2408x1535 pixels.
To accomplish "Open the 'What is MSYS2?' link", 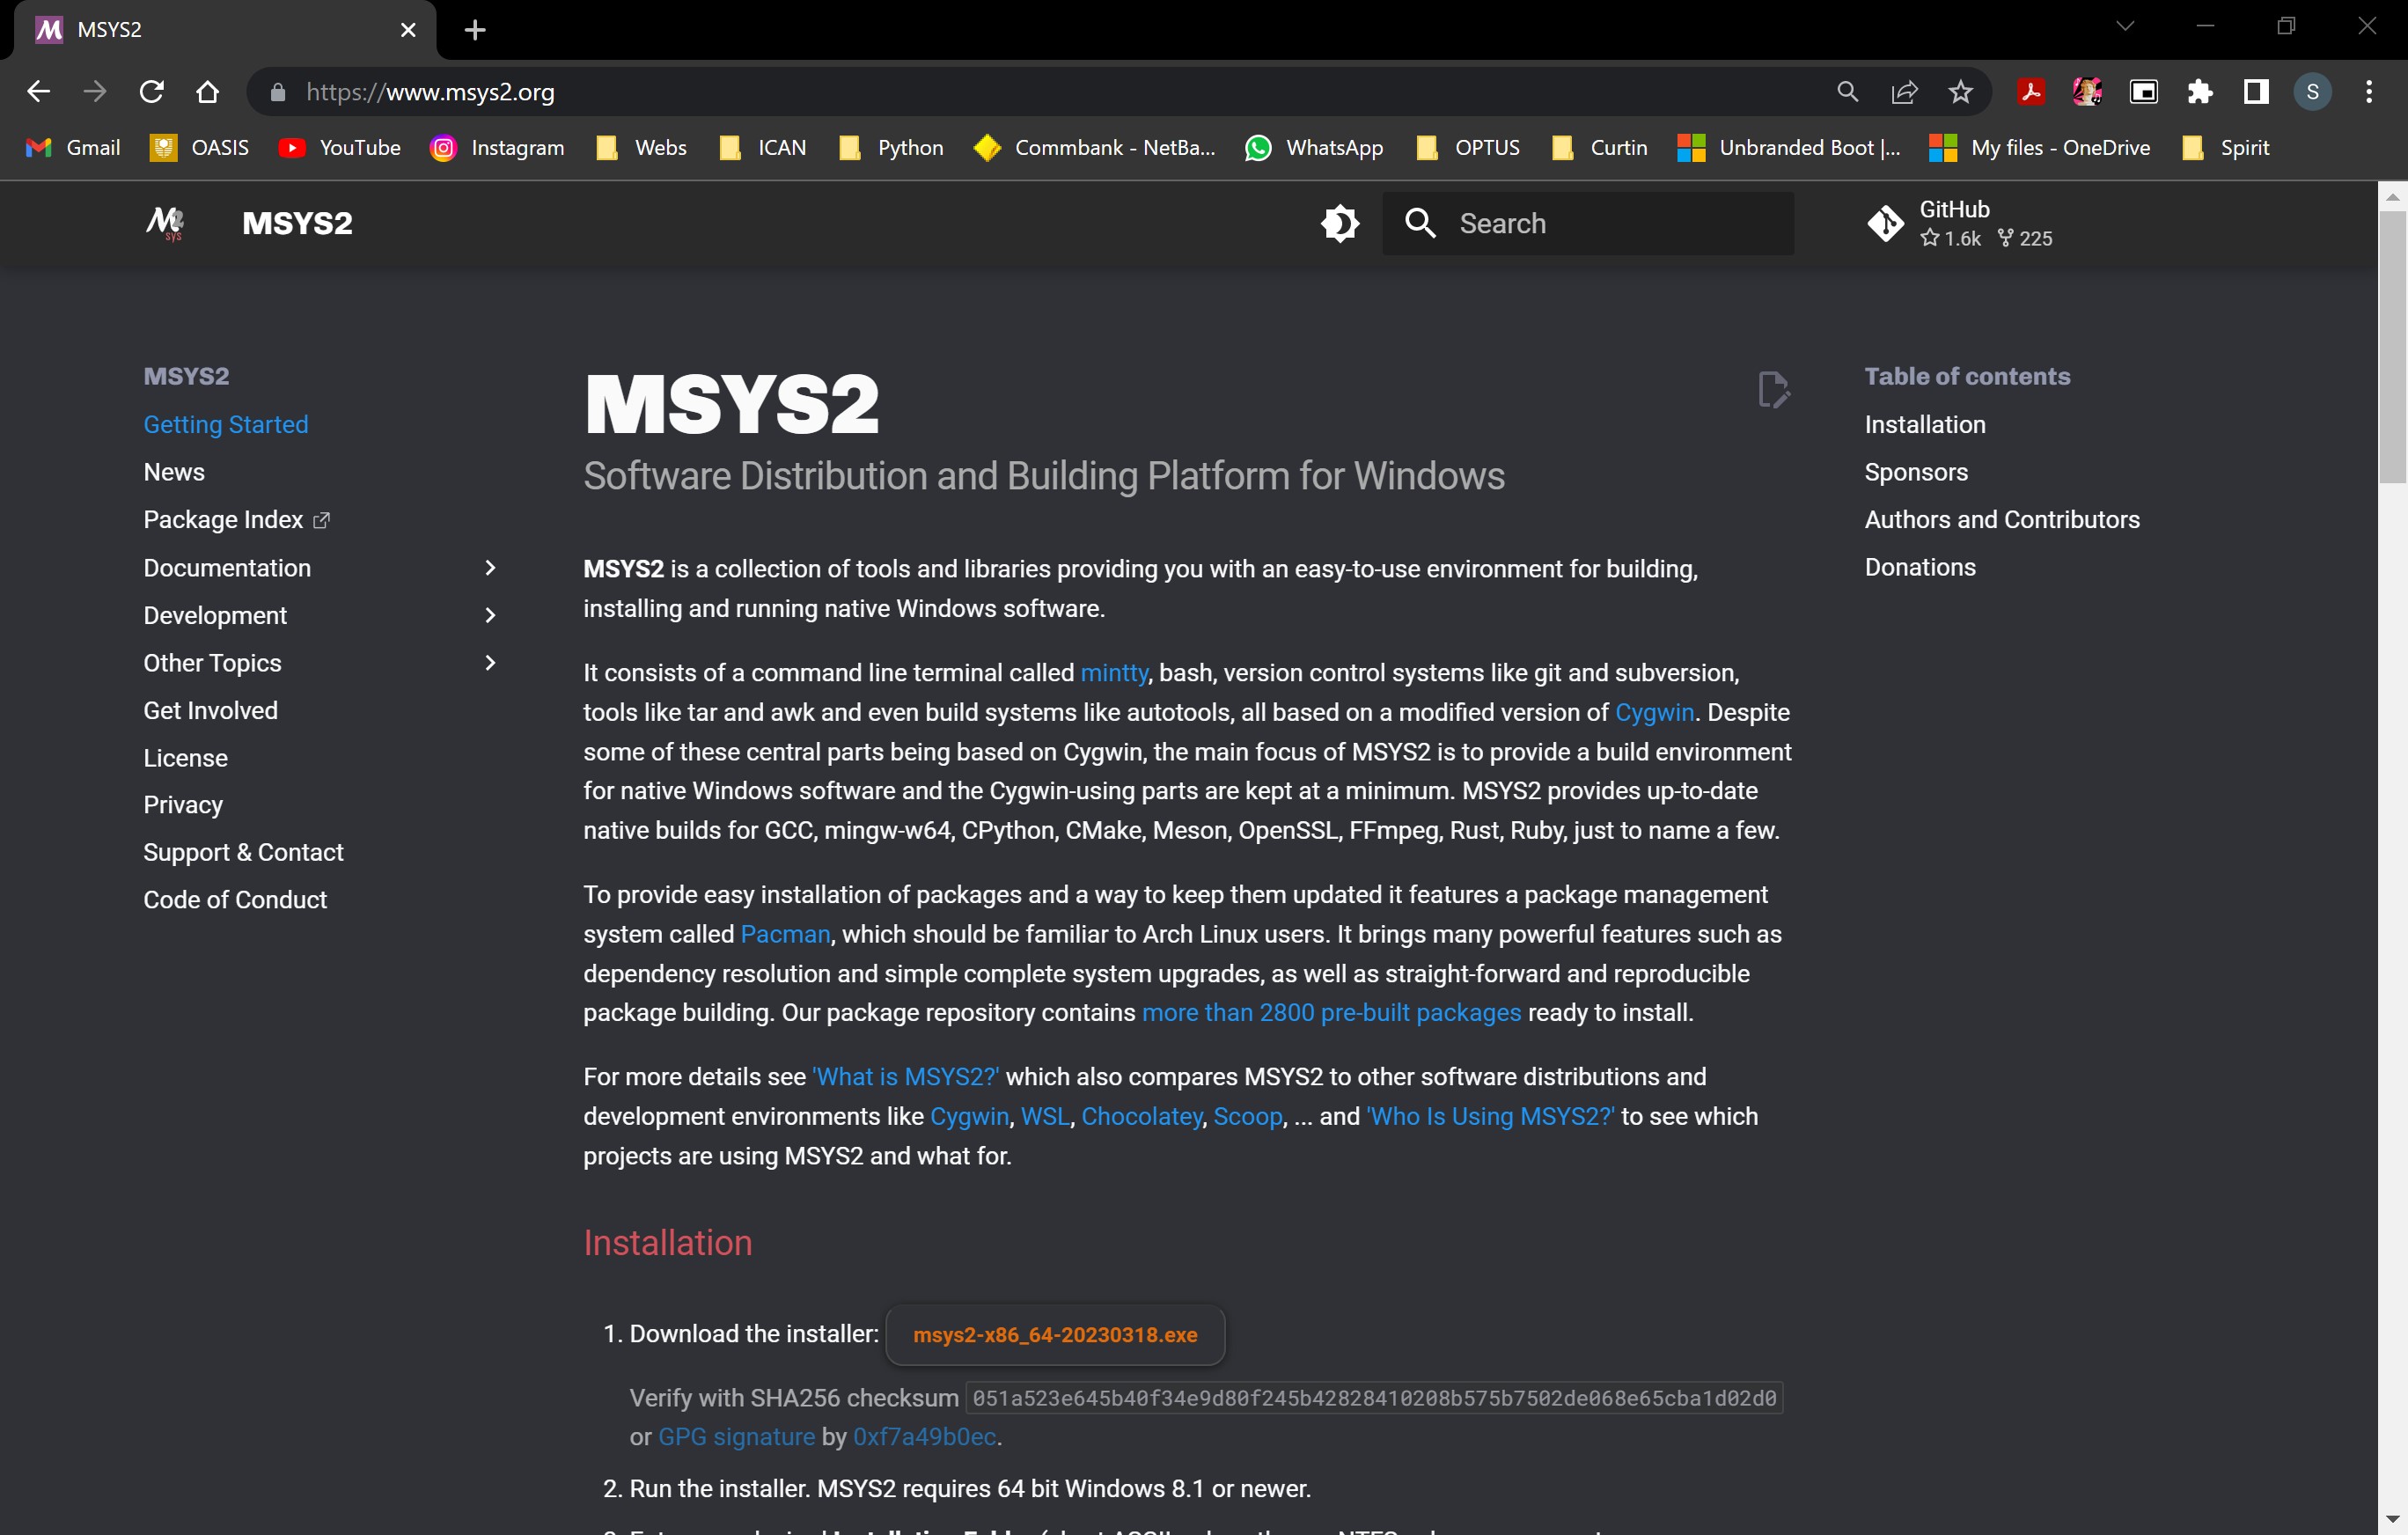I will [x=905, y=1077].
